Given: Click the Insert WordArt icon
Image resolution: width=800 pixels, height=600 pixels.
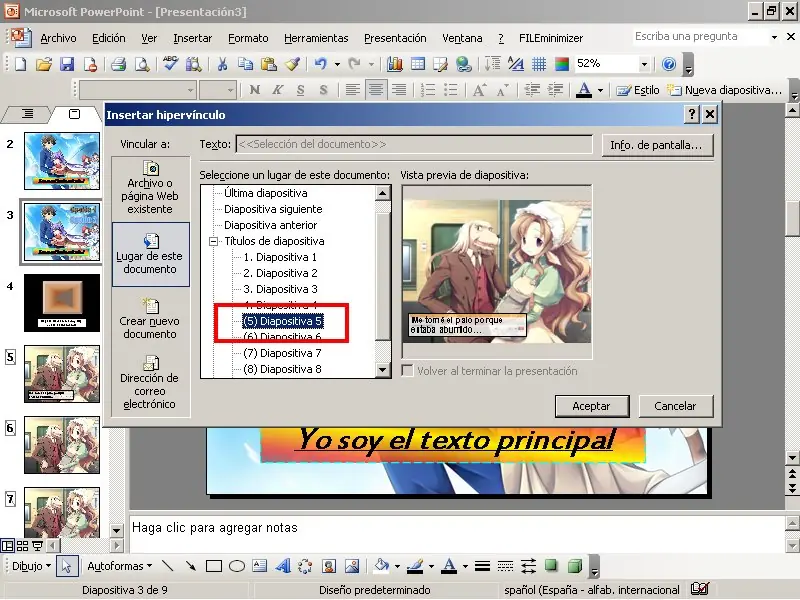Looking at the screenshot, I should click(283, 567).
